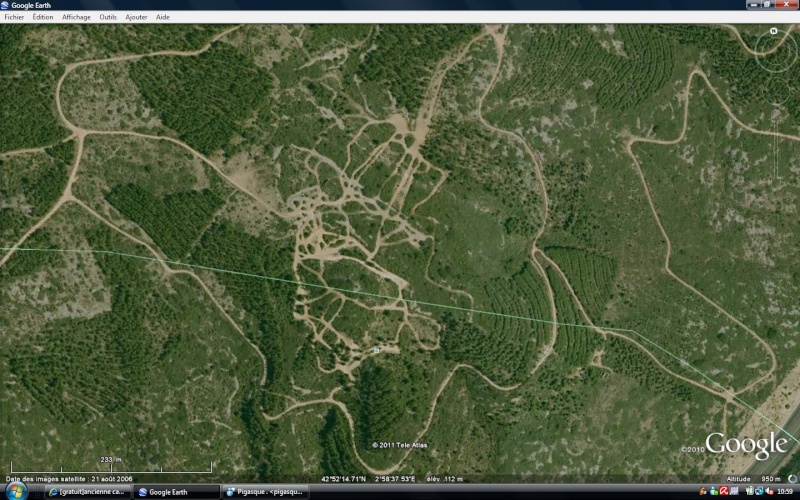800x500 pixels.
Task: Open the Aide menu
Action: click(x=163, y=17)
